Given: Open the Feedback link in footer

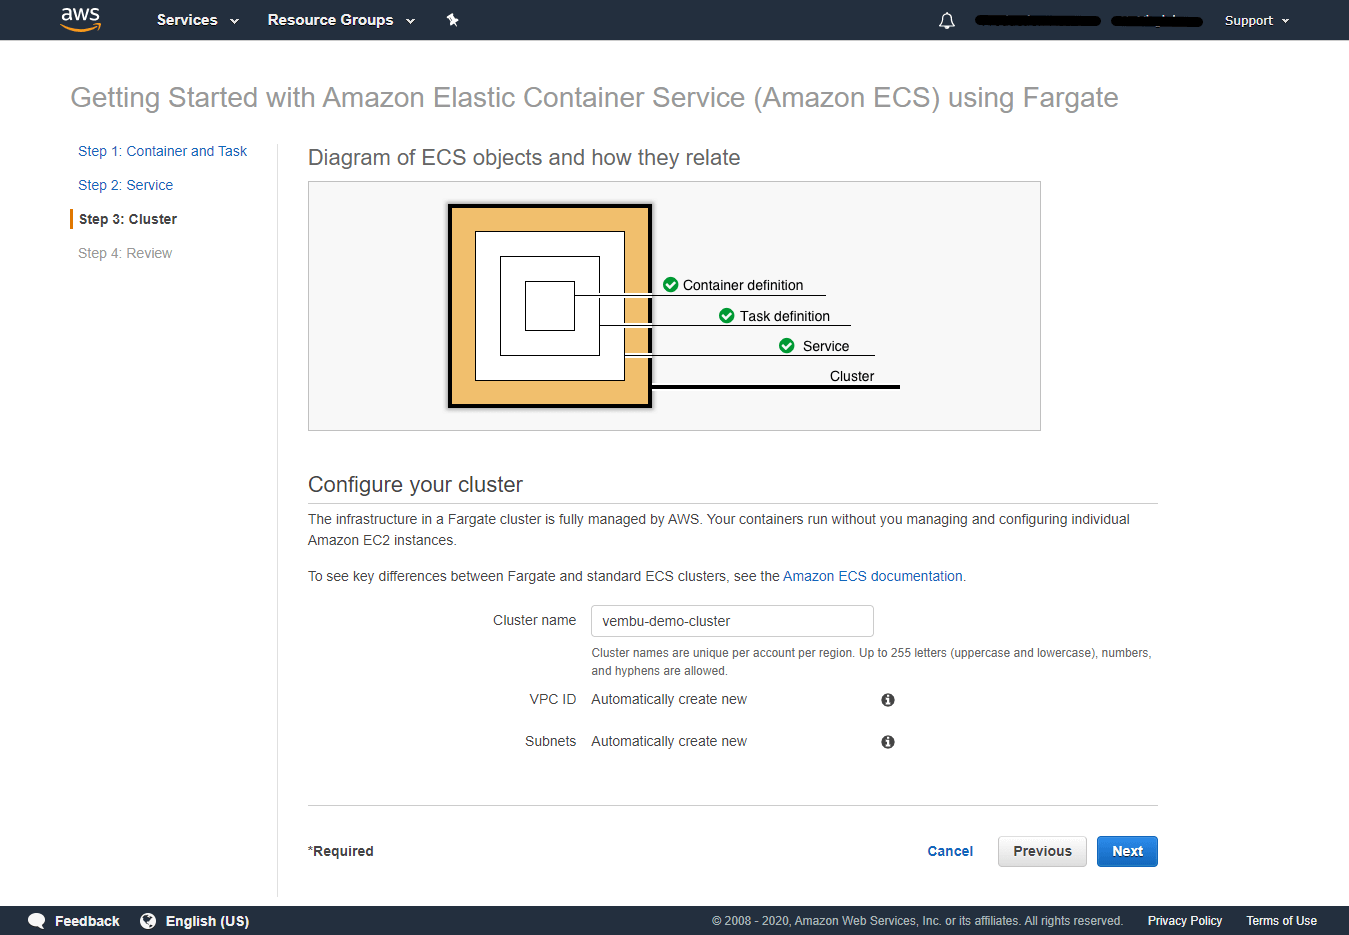Looking at the screenshot, I should pyautogui.click(x=87, y=921).
